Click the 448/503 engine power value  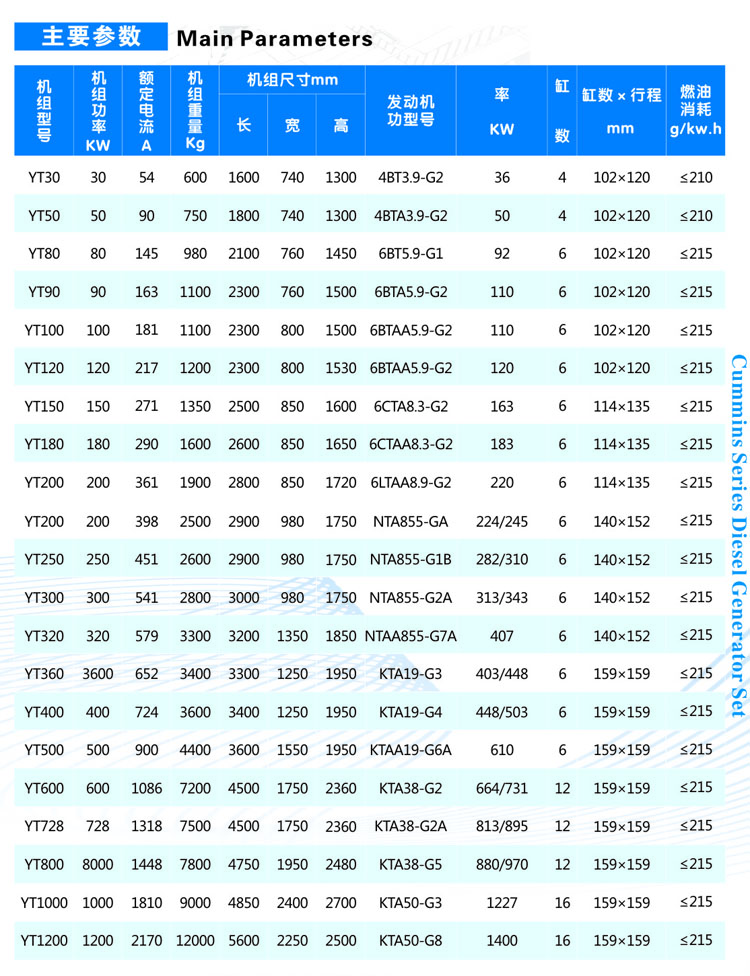click(x=502, y=712)
